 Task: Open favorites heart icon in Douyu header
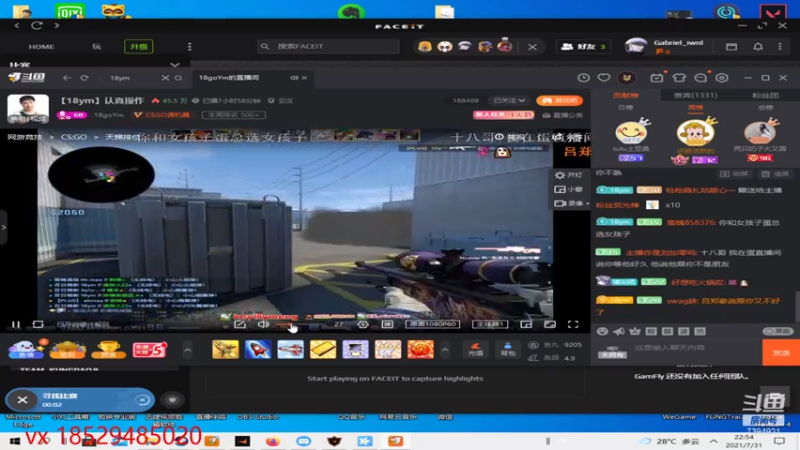(x=604, y=78)
